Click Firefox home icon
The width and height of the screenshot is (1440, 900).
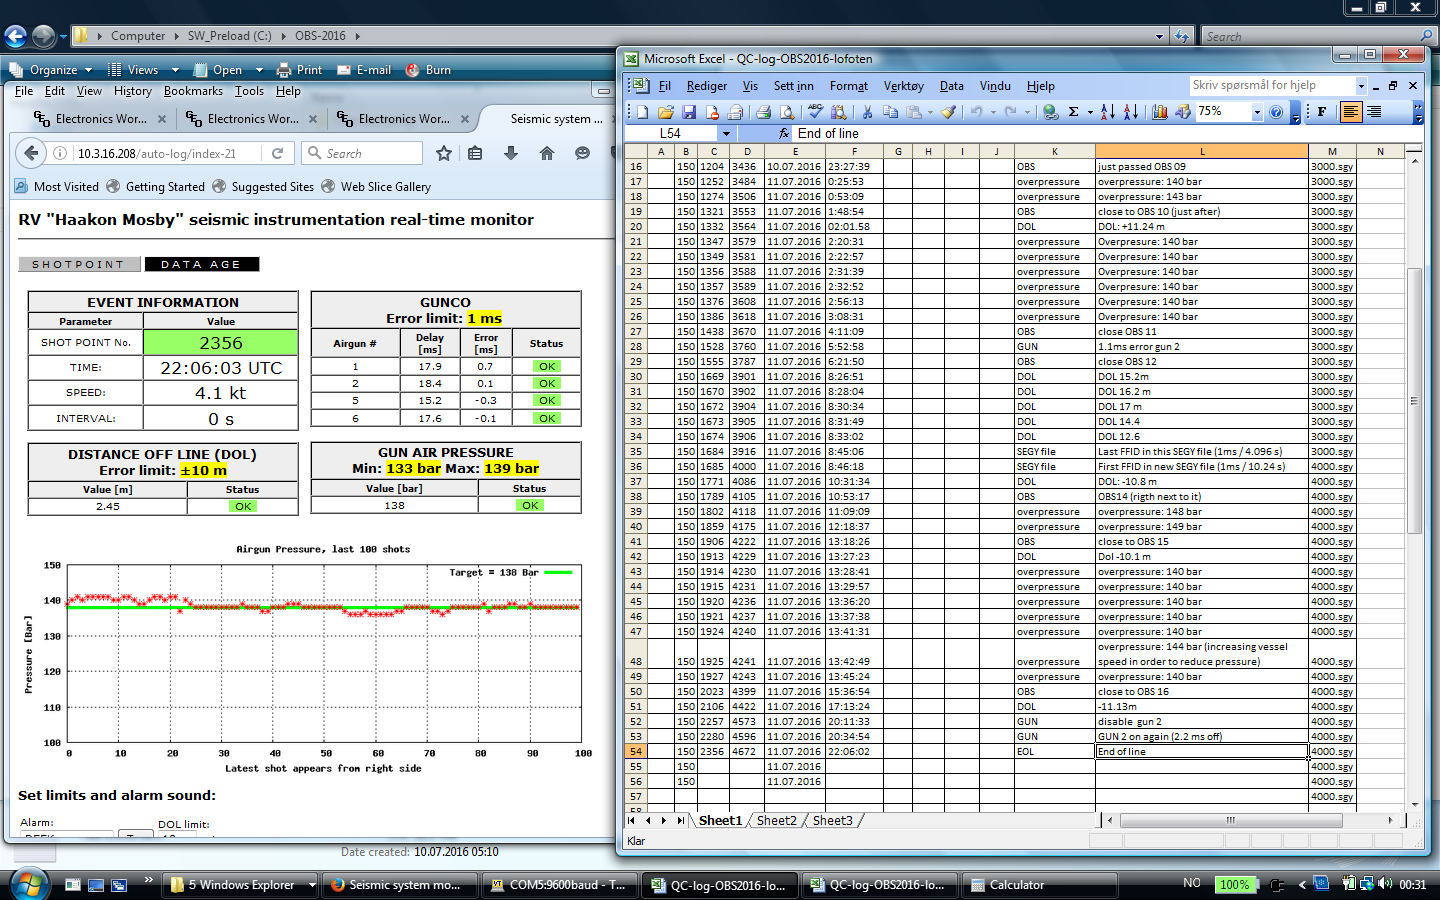(546, 153)
